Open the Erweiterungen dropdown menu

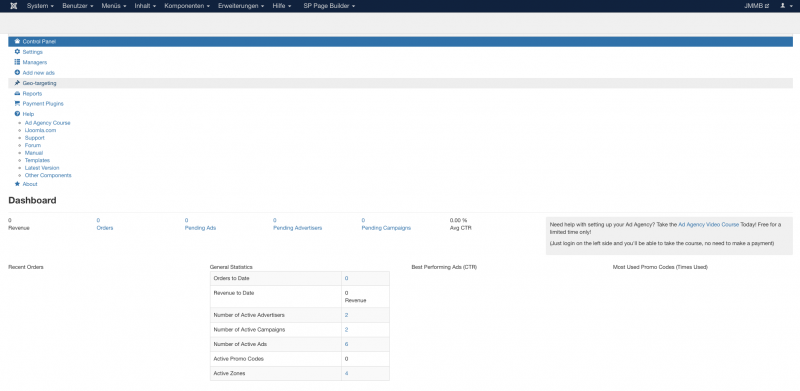coord(241,6)
